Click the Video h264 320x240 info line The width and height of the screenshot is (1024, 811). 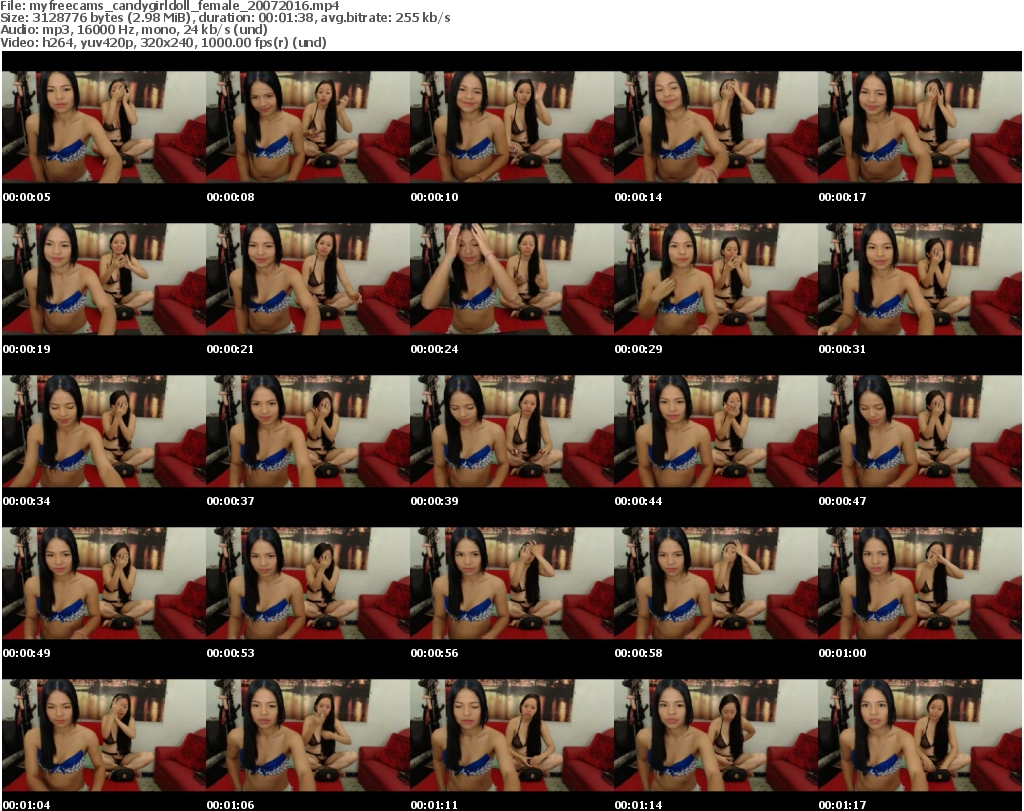pyautogui.click(x=163, y=42)
